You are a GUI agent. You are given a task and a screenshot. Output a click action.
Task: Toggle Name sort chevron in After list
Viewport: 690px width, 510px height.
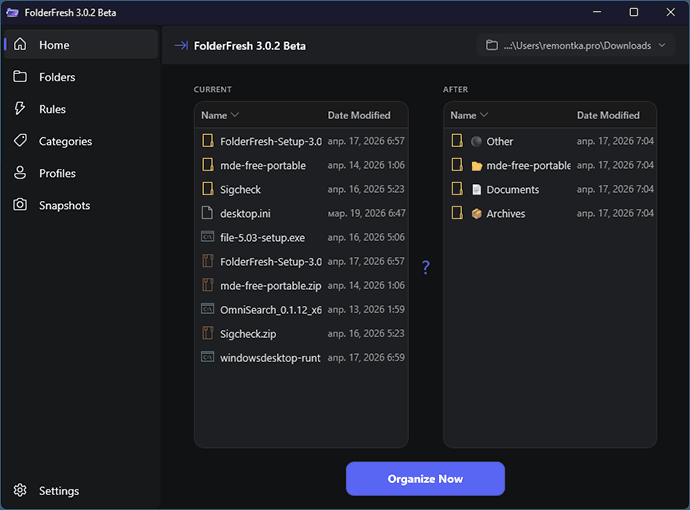click(484, 115)
